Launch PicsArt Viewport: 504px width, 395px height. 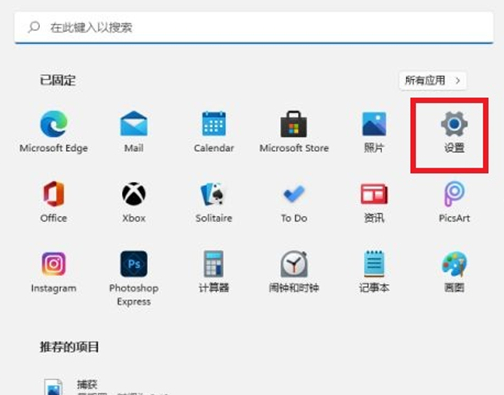point(454,202)
